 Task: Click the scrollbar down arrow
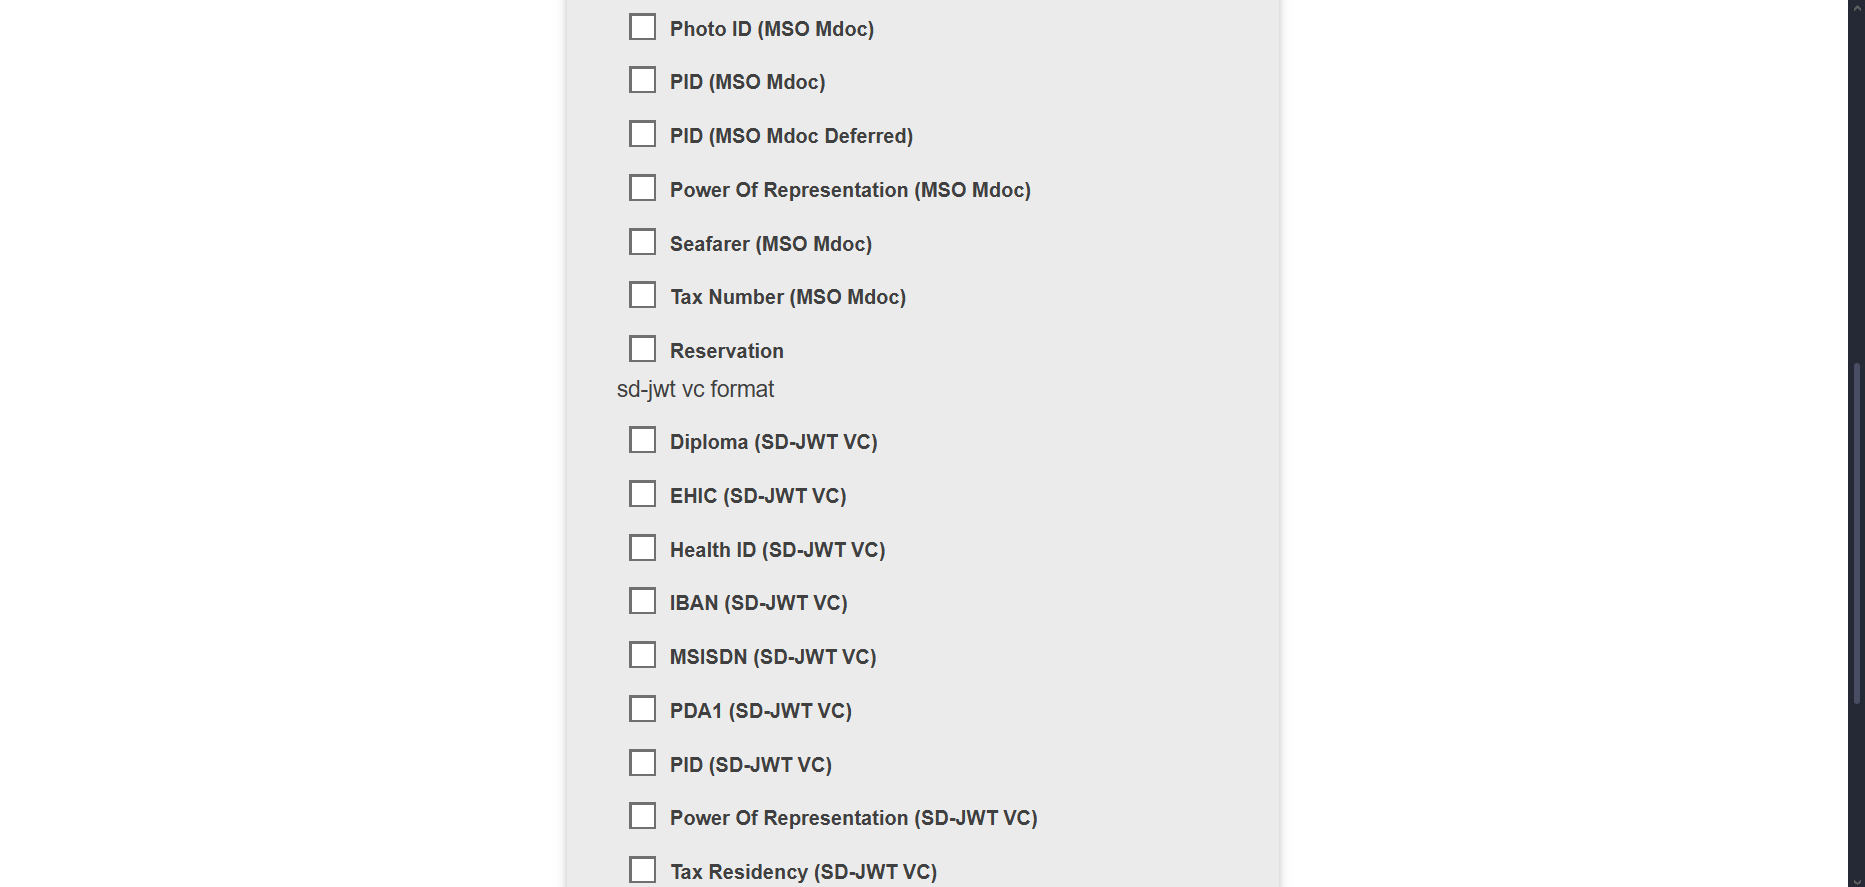coord(1857,881)
